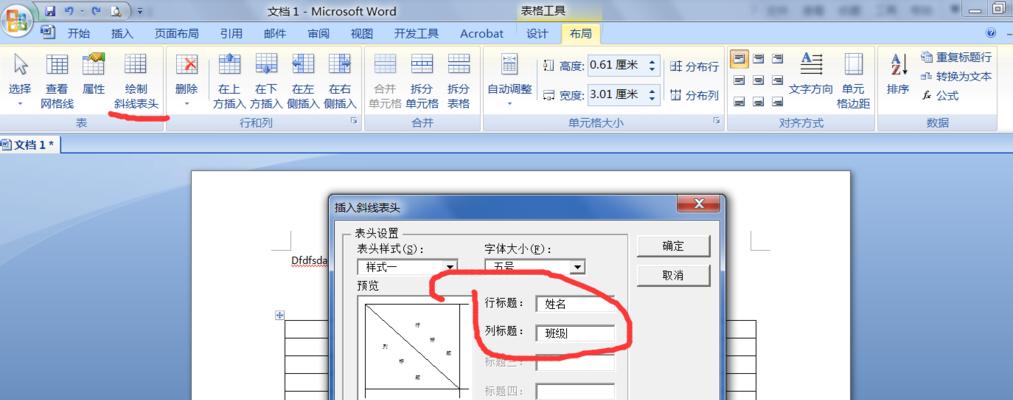1013x400 pixels.
Task: Click table move handle in document
Action: pyautogui.click(x=280, y=315)
